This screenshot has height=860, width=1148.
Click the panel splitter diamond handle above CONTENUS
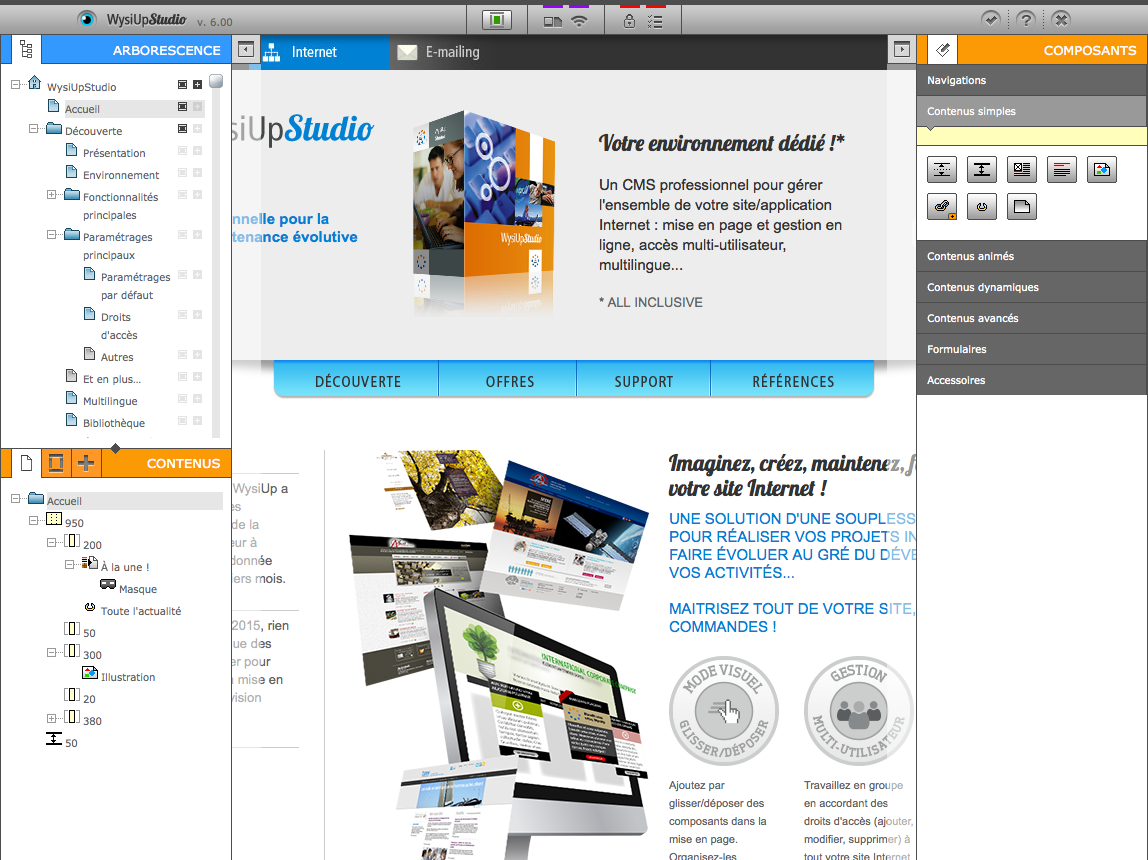[116, 448]
